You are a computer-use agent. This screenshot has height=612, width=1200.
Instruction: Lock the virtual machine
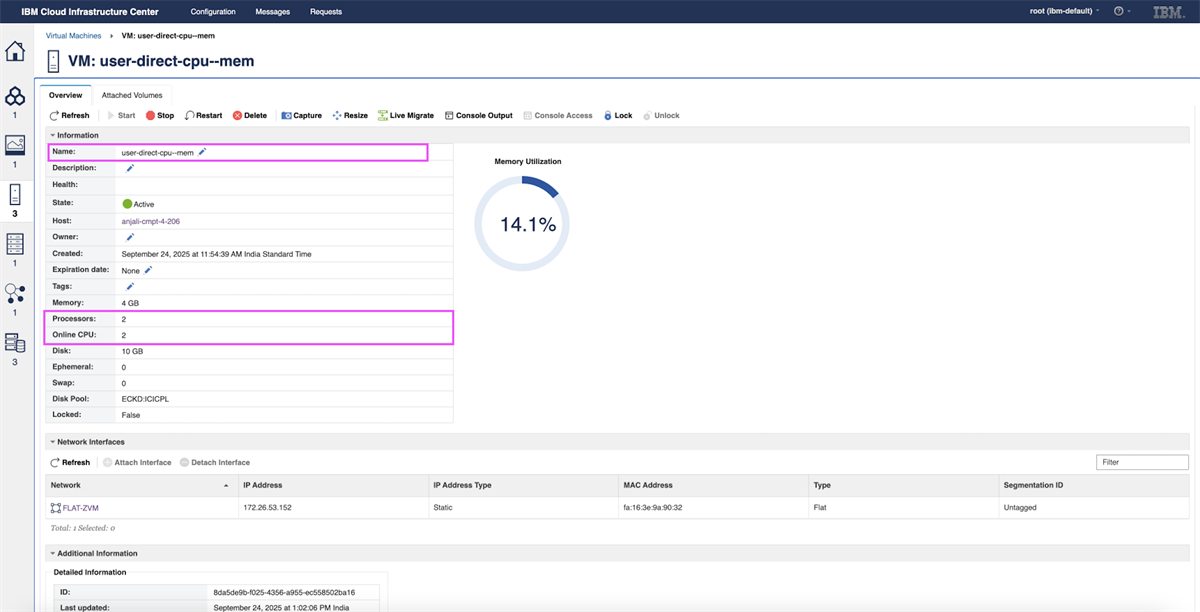(618, 116)
